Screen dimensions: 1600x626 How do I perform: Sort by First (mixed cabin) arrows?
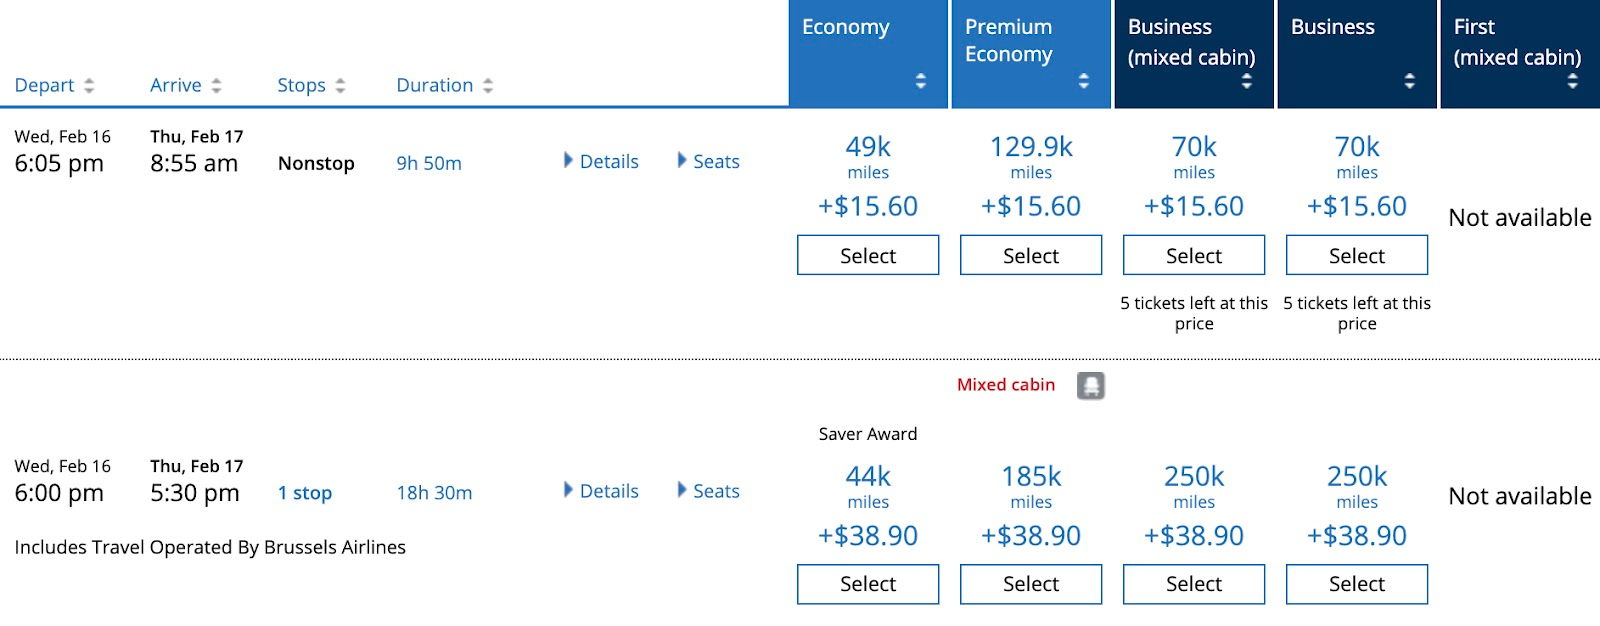click(x=1572, y=81)
